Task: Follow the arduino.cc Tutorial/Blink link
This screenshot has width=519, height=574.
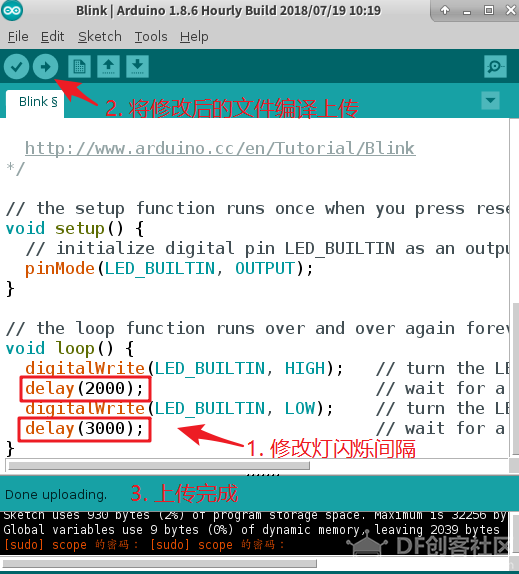Action: coord(220,149)
